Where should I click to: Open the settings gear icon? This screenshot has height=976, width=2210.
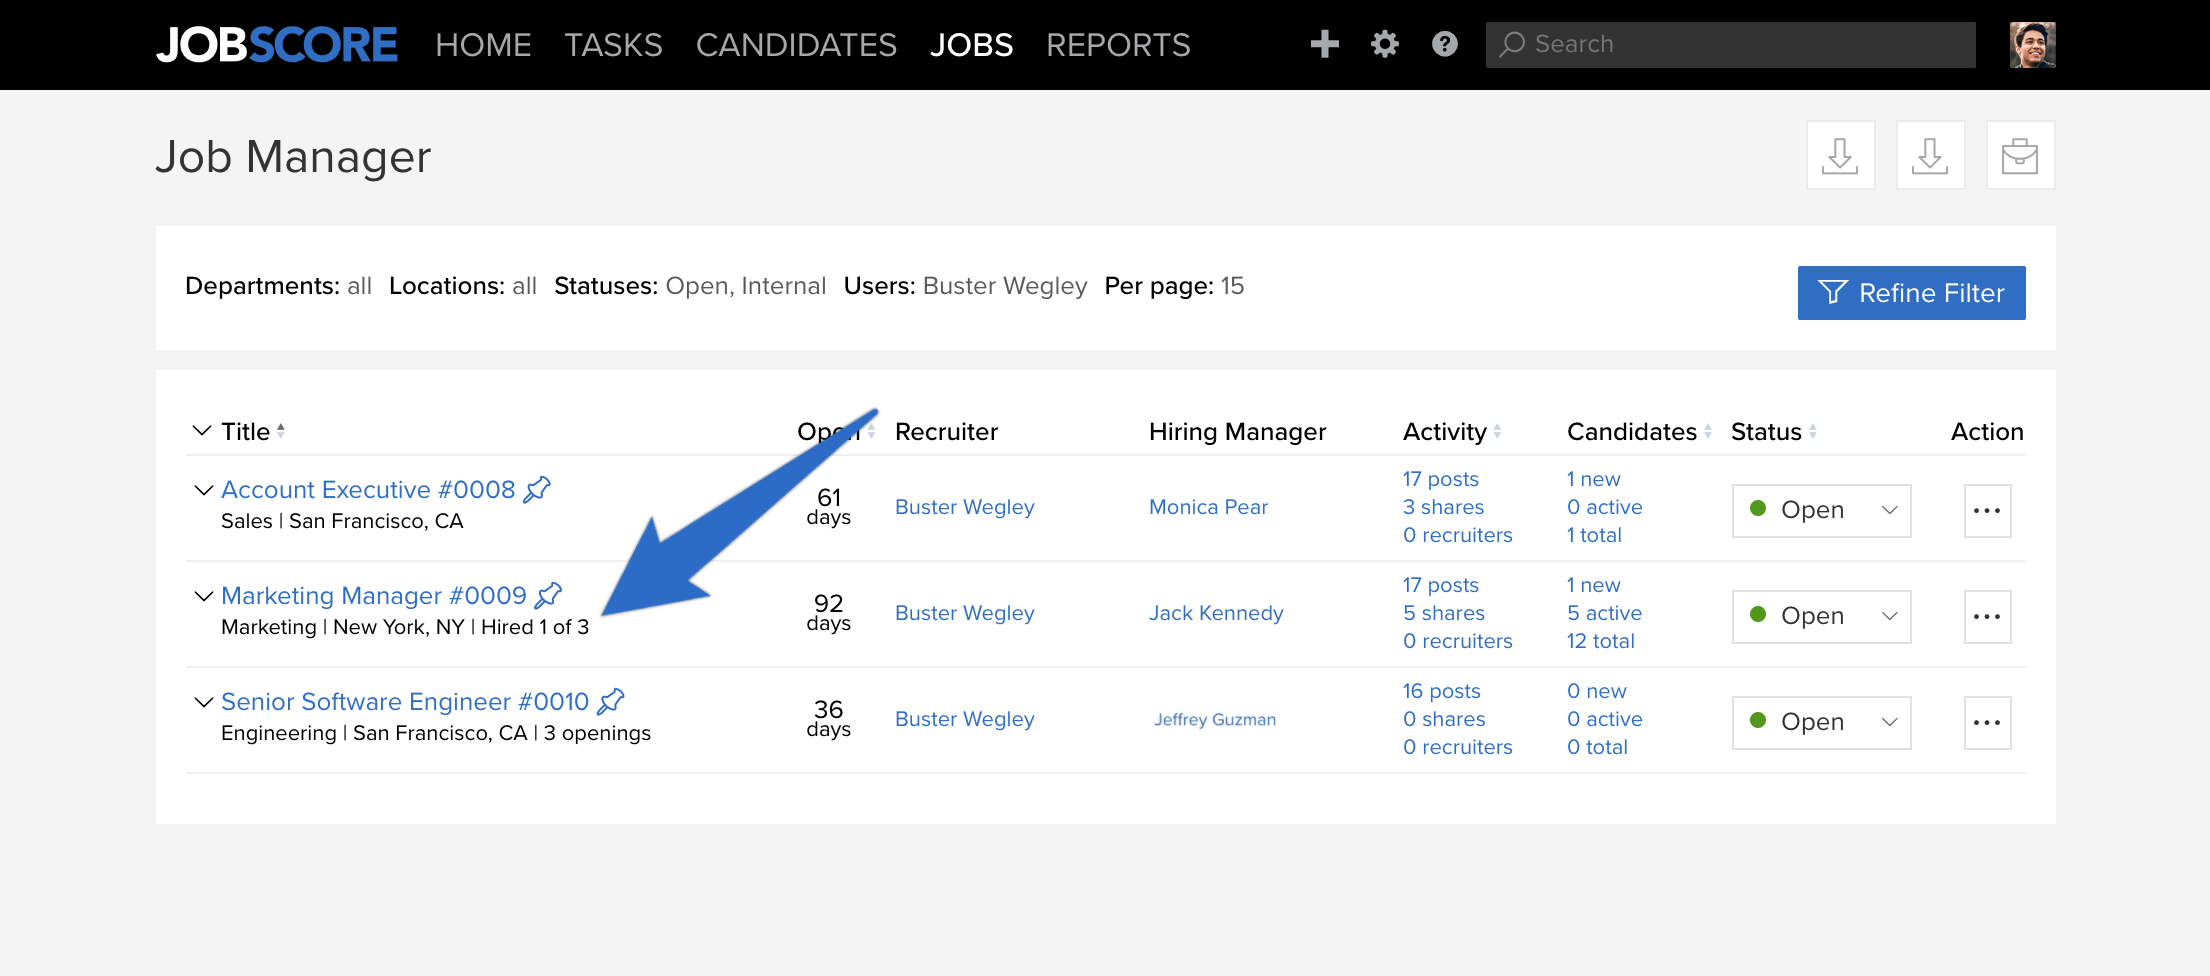tap(1385, 44)
